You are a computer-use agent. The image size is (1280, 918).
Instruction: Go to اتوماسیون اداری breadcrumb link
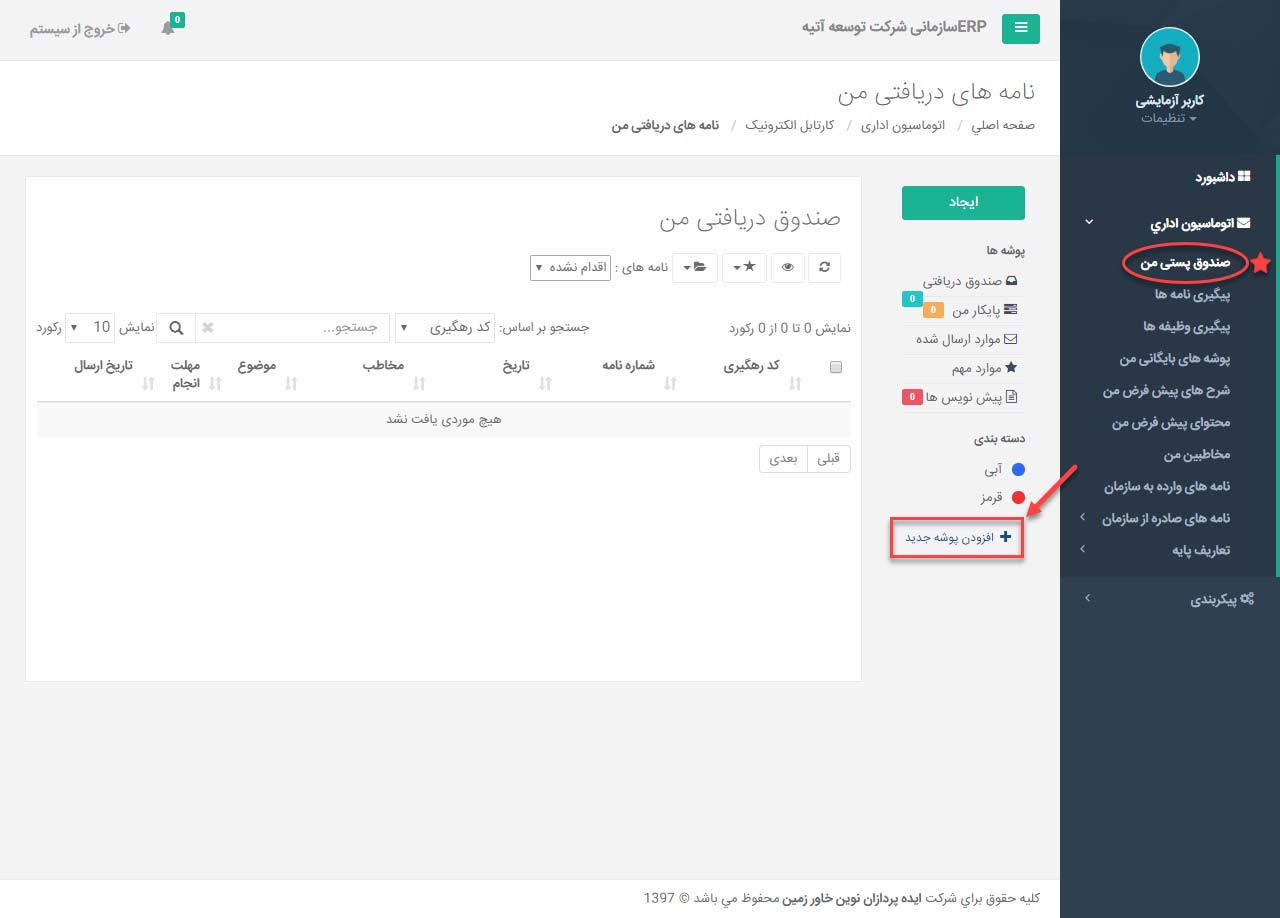pos(903,126)
